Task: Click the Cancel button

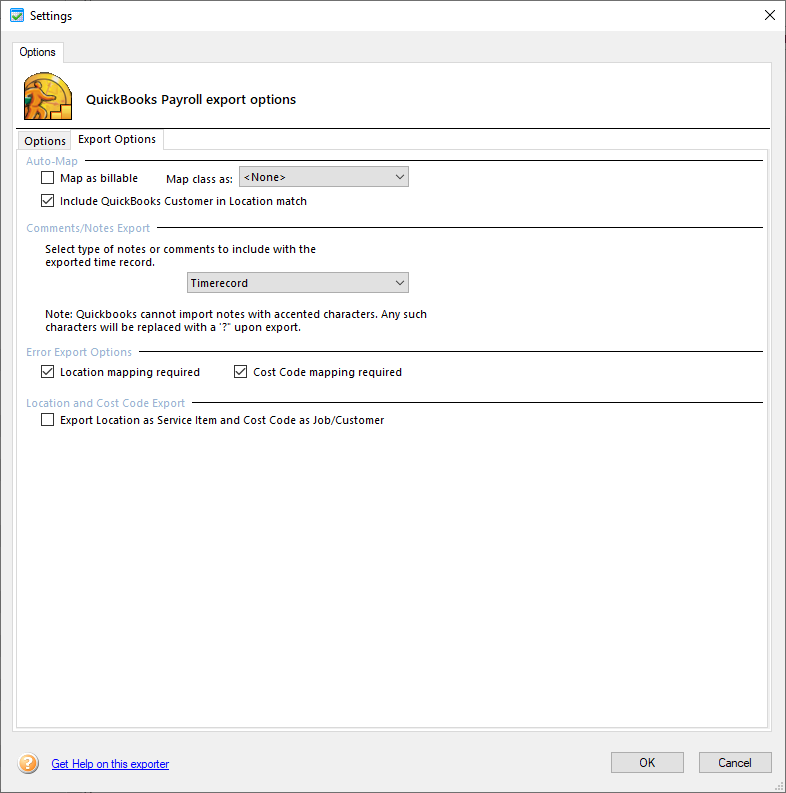Action: coord(735,763)
